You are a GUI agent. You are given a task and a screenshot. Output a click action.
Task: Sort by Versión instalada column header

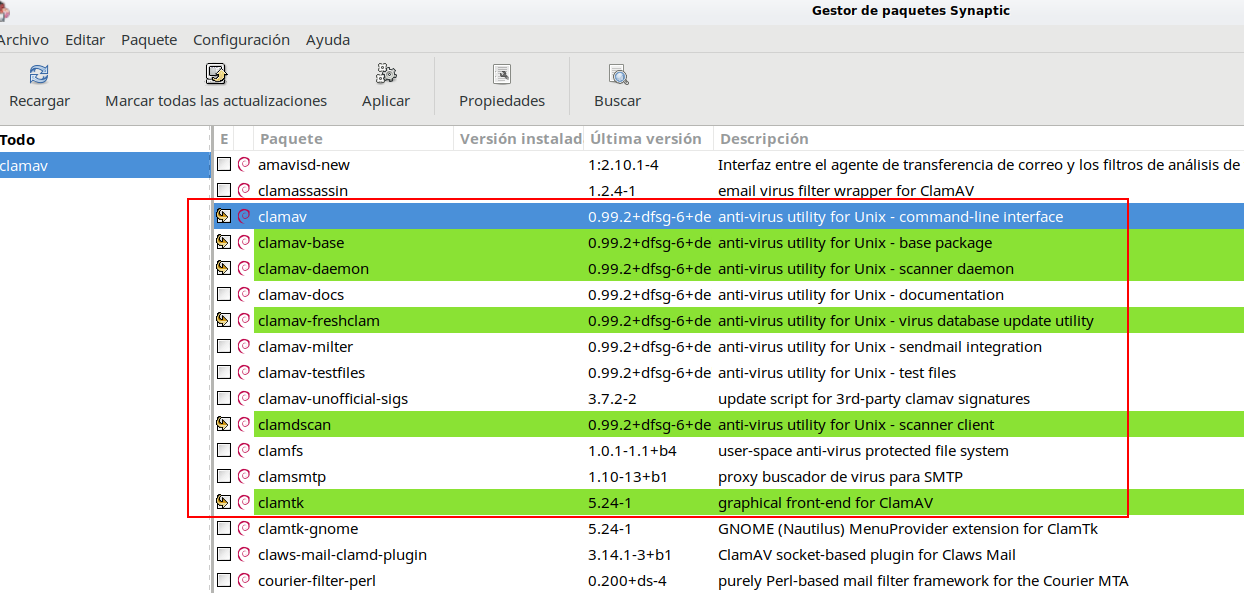[519, 139]
